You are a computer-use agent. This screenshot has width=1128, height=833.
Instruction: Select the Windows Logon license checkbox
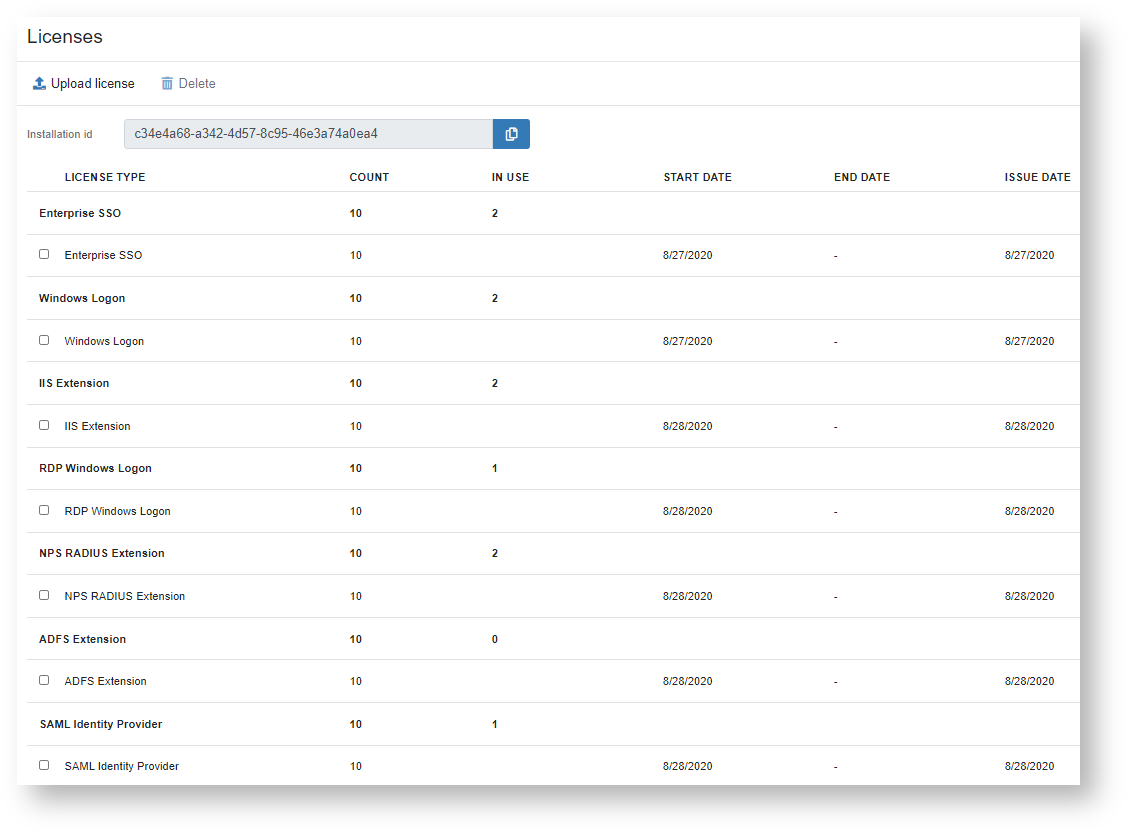coord(44,340)
